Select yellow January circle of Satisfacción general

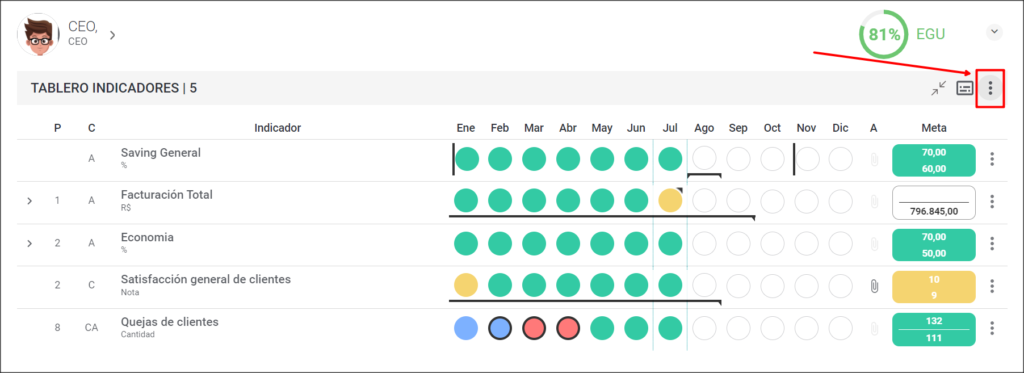click(x=466, y=285)
